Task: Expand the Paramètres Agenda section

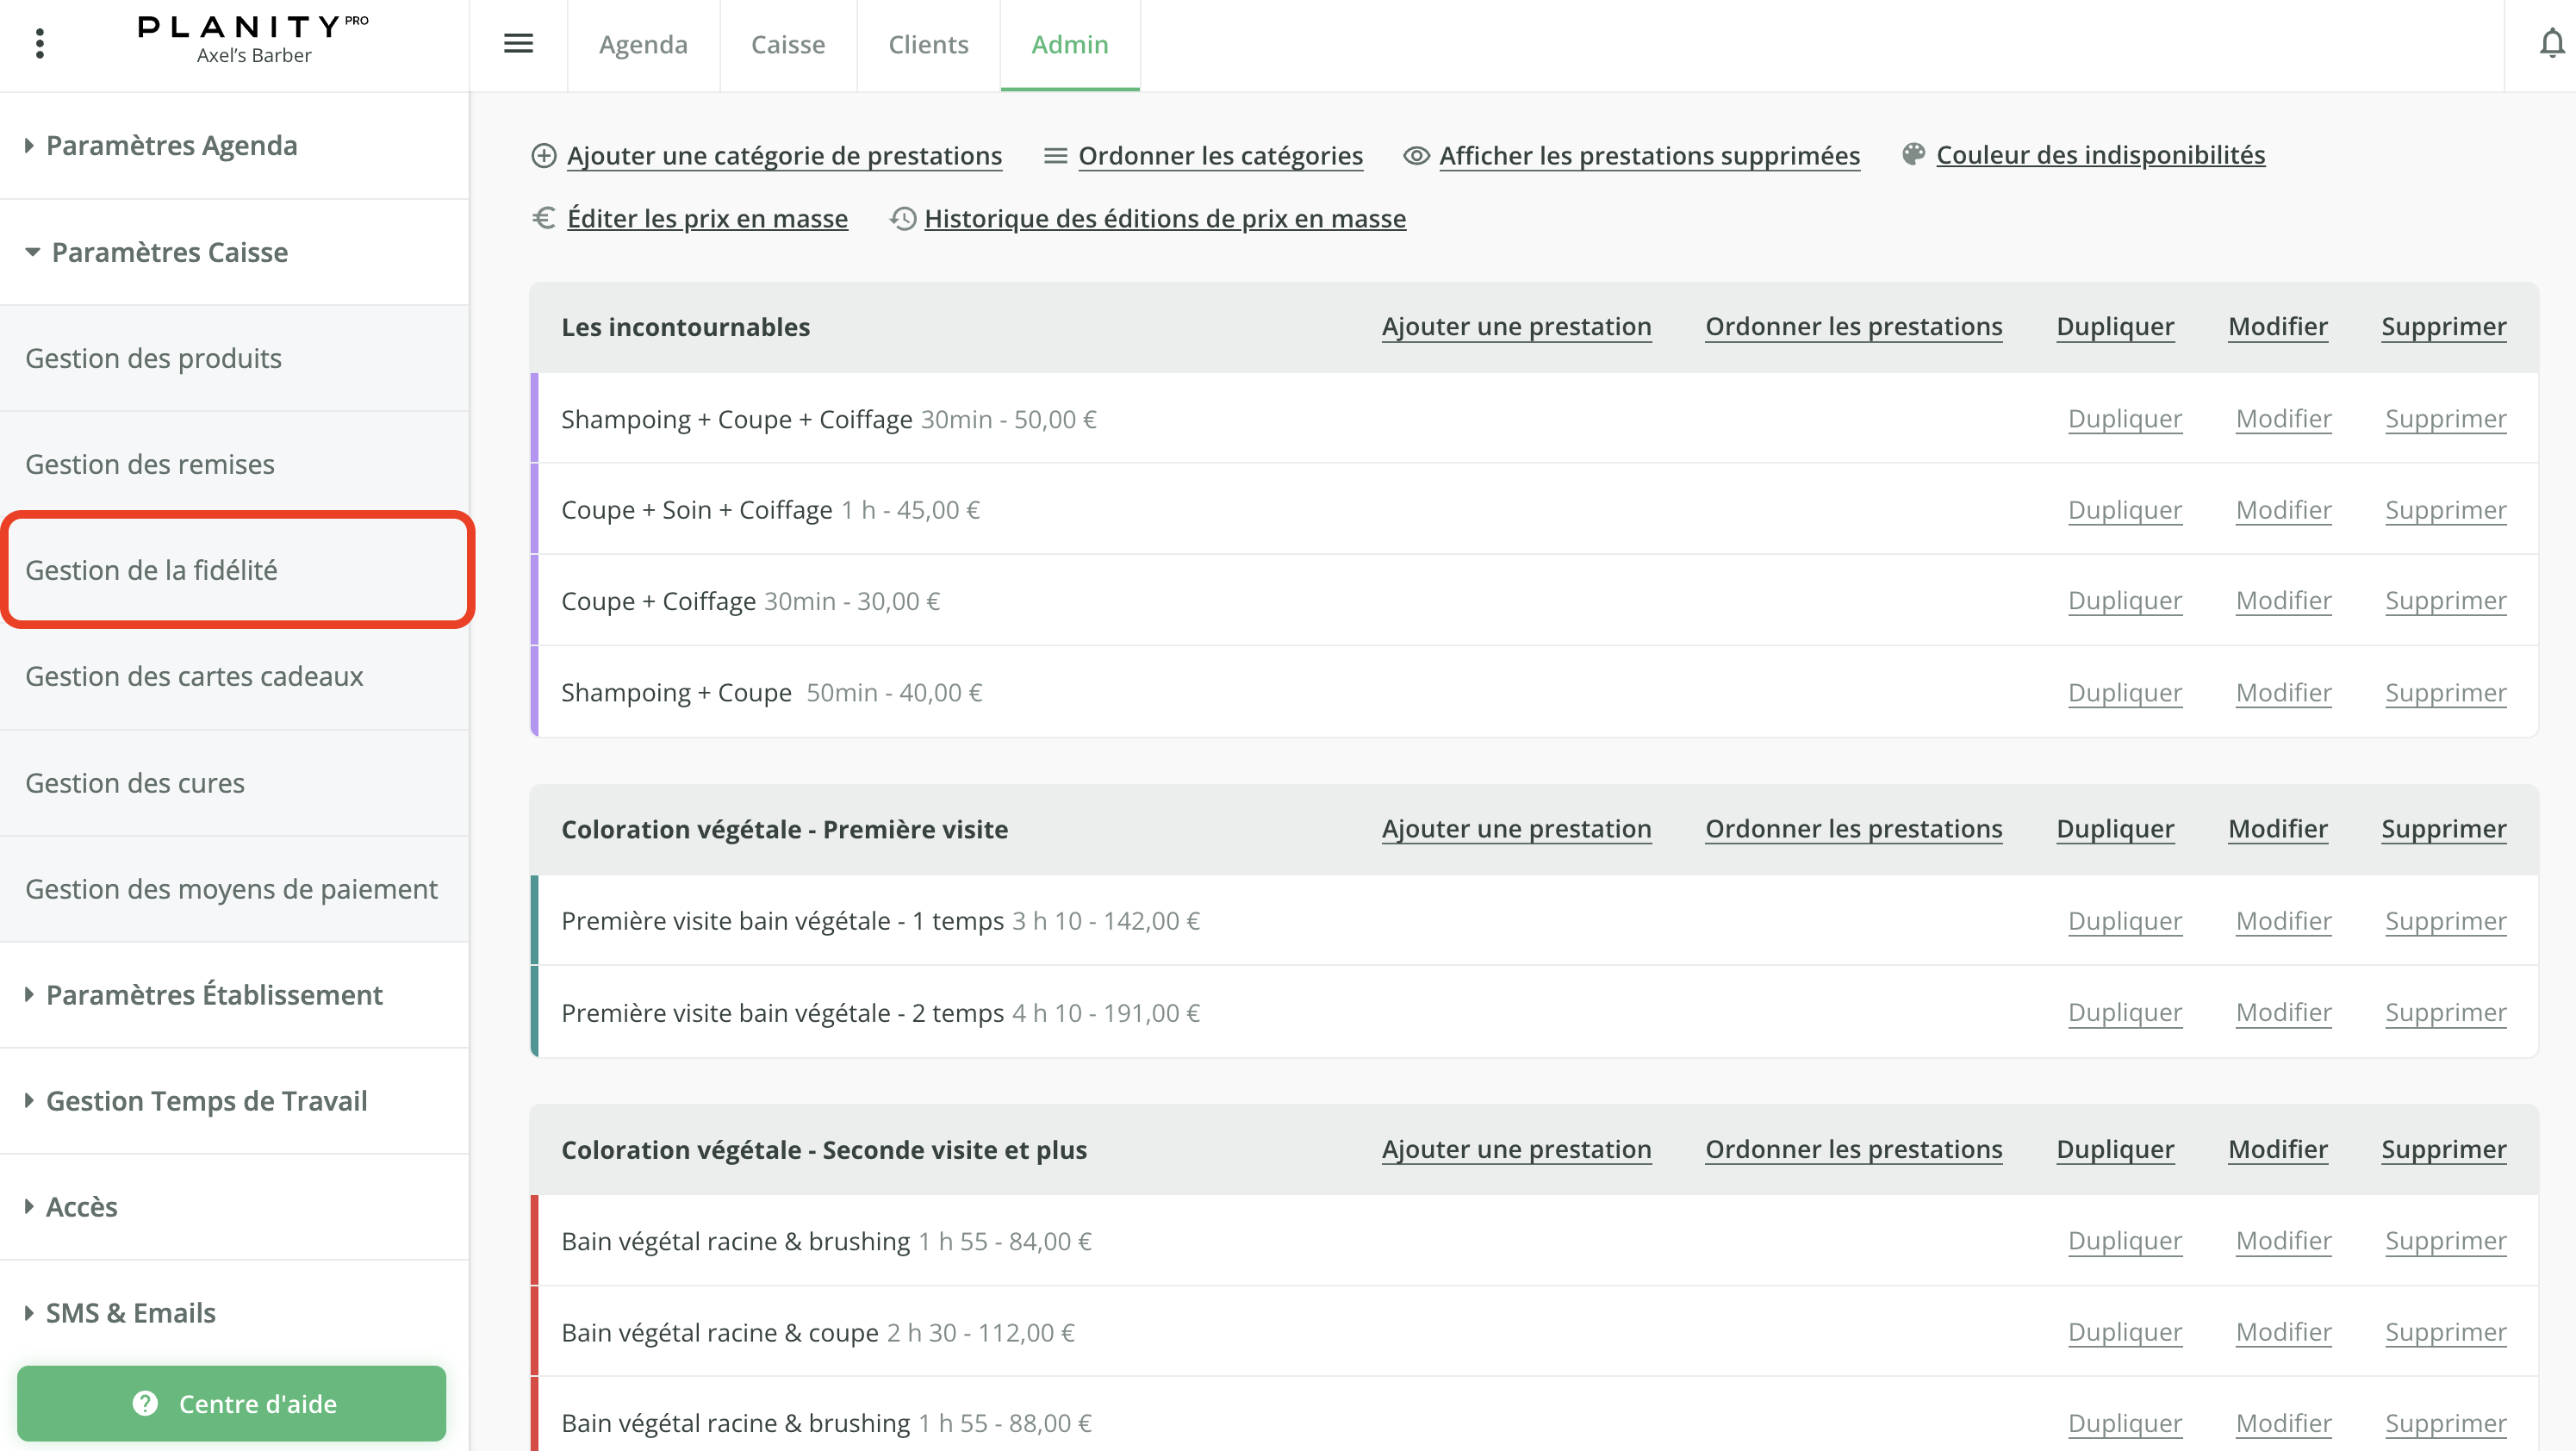Action: pyautogui.click(x=172, y=145)
